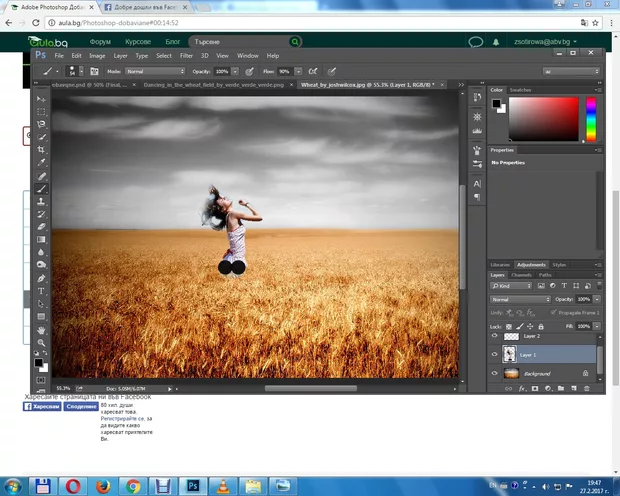Switch to the Channels tab
Image resolution: width=620 pixels, height=496 pixels.
[521, 274]
